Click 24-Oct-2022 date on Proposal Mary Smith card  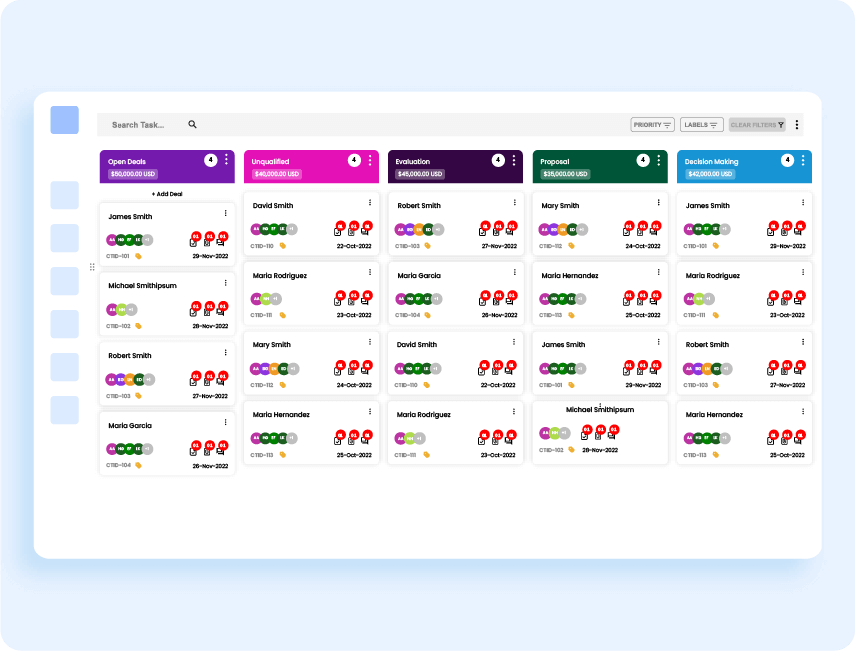coord(643,246)
